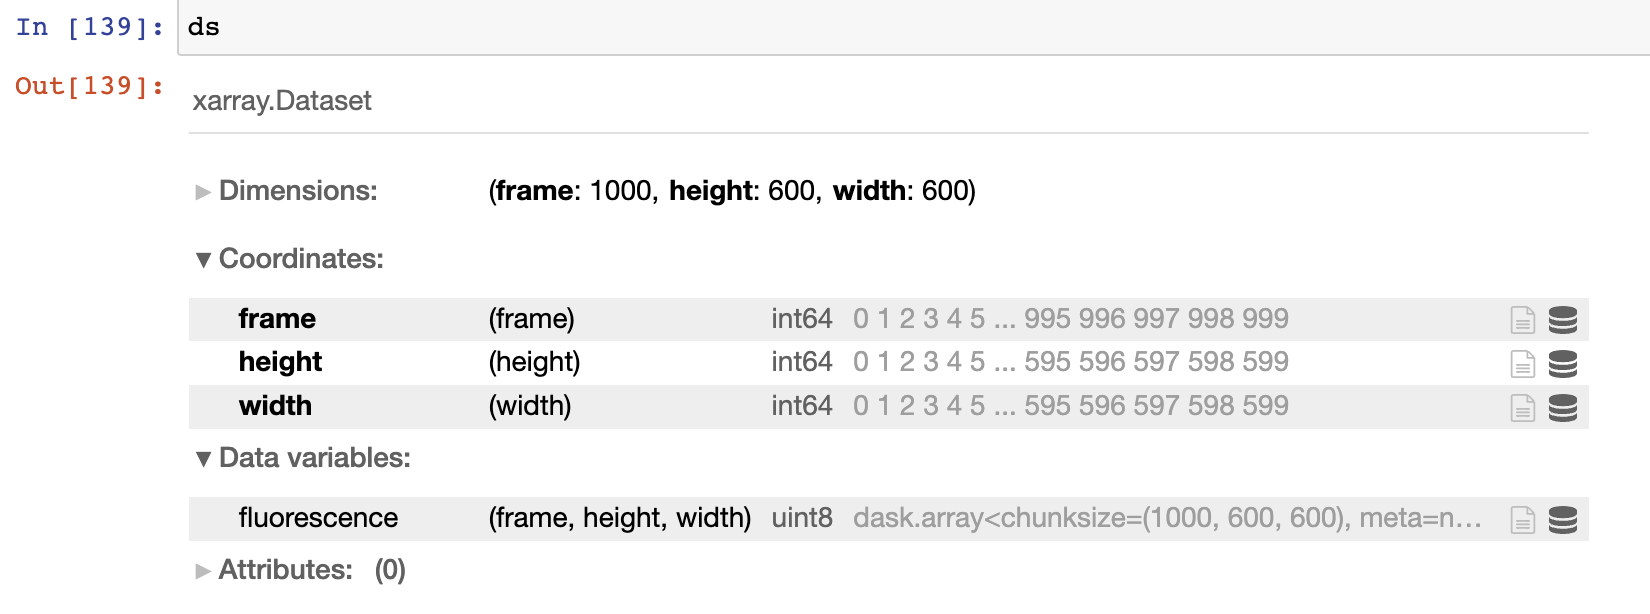Collapse the Coordinates section
The height and width of the screenshot is (614, 1650).
[x=203, y=259]
